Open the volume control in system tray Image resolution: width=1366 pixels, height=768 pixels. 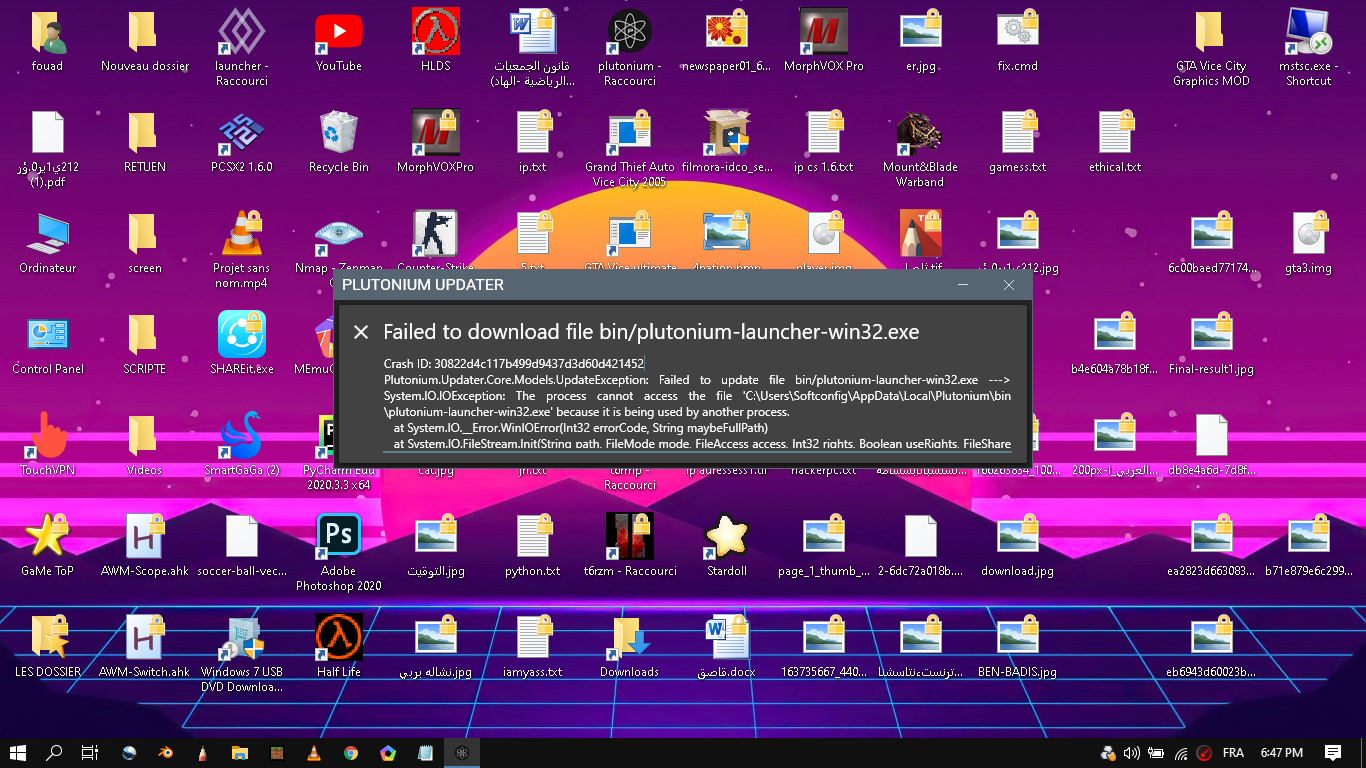pyautogui.click(x=1132, y=753)
